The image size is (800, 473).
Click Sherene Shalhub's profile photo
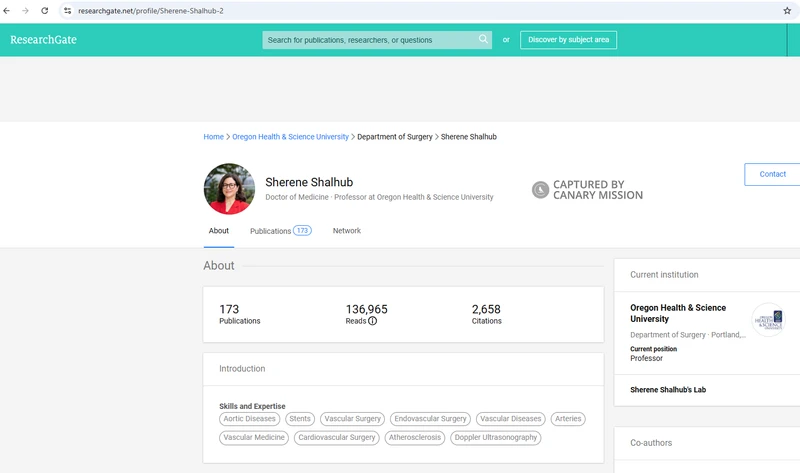tap(229, 189)
